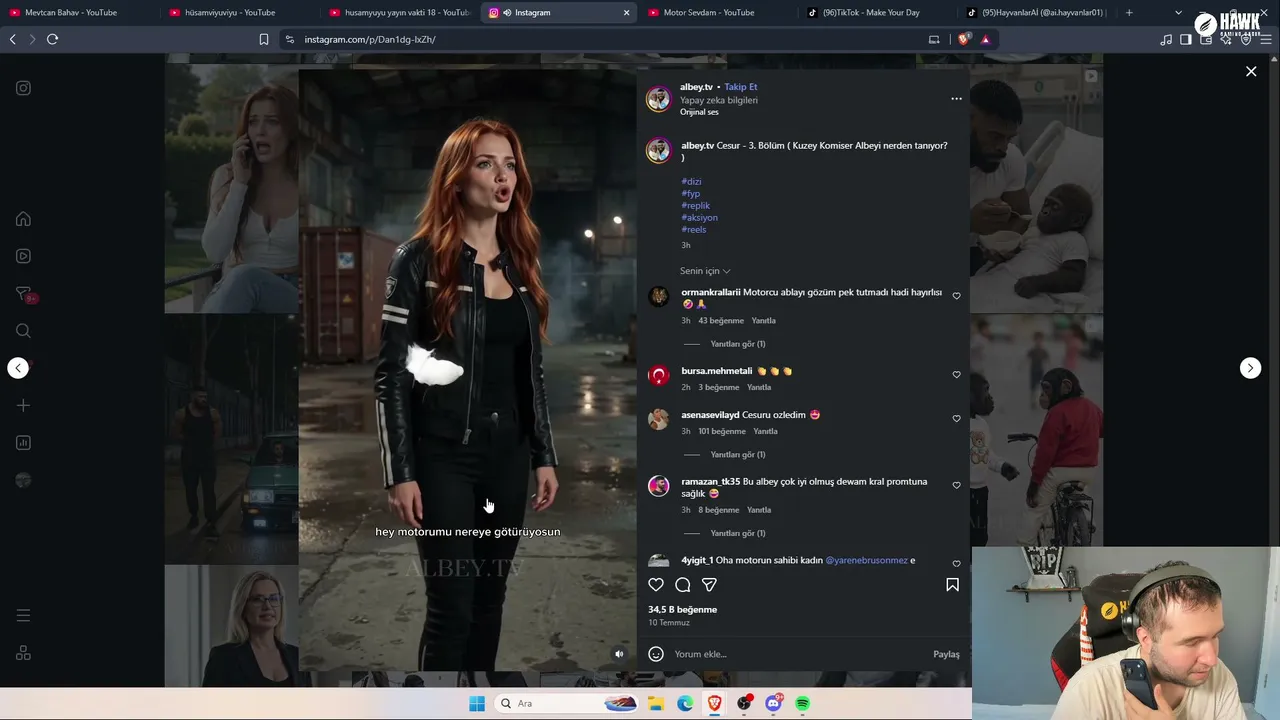The height and width of the screenshot is (720, 1280).
Task: Click "Takip Et" to follow albey.tv
Action: (x=741, y=87)
